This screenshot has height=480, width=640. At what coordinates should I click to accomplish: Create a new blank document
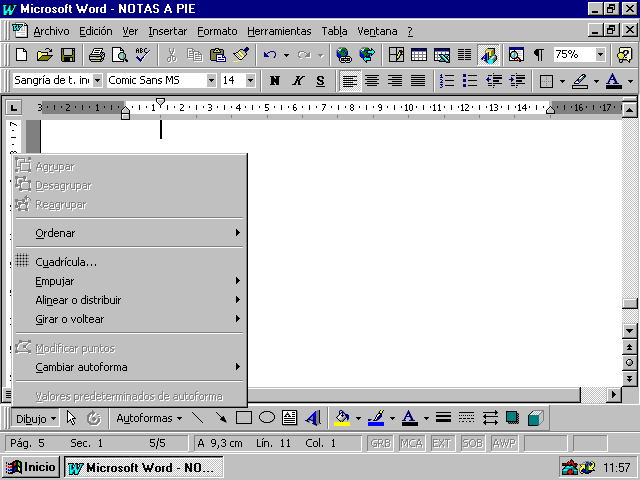(x=21, y=55)
